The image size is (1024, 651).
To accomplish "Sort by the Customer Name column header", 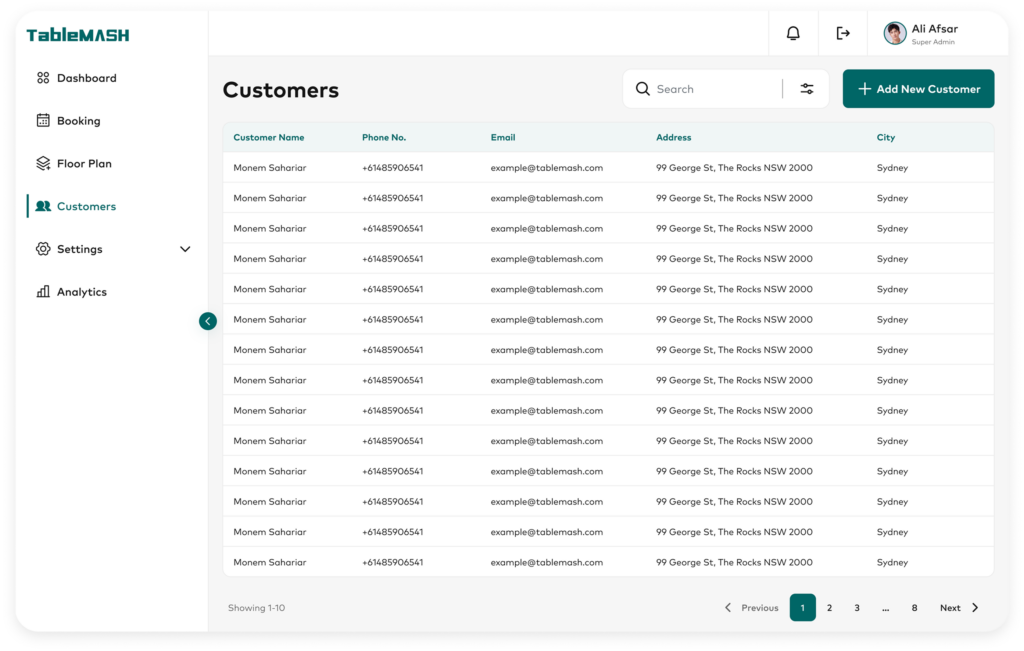I will tap(269, 138).
